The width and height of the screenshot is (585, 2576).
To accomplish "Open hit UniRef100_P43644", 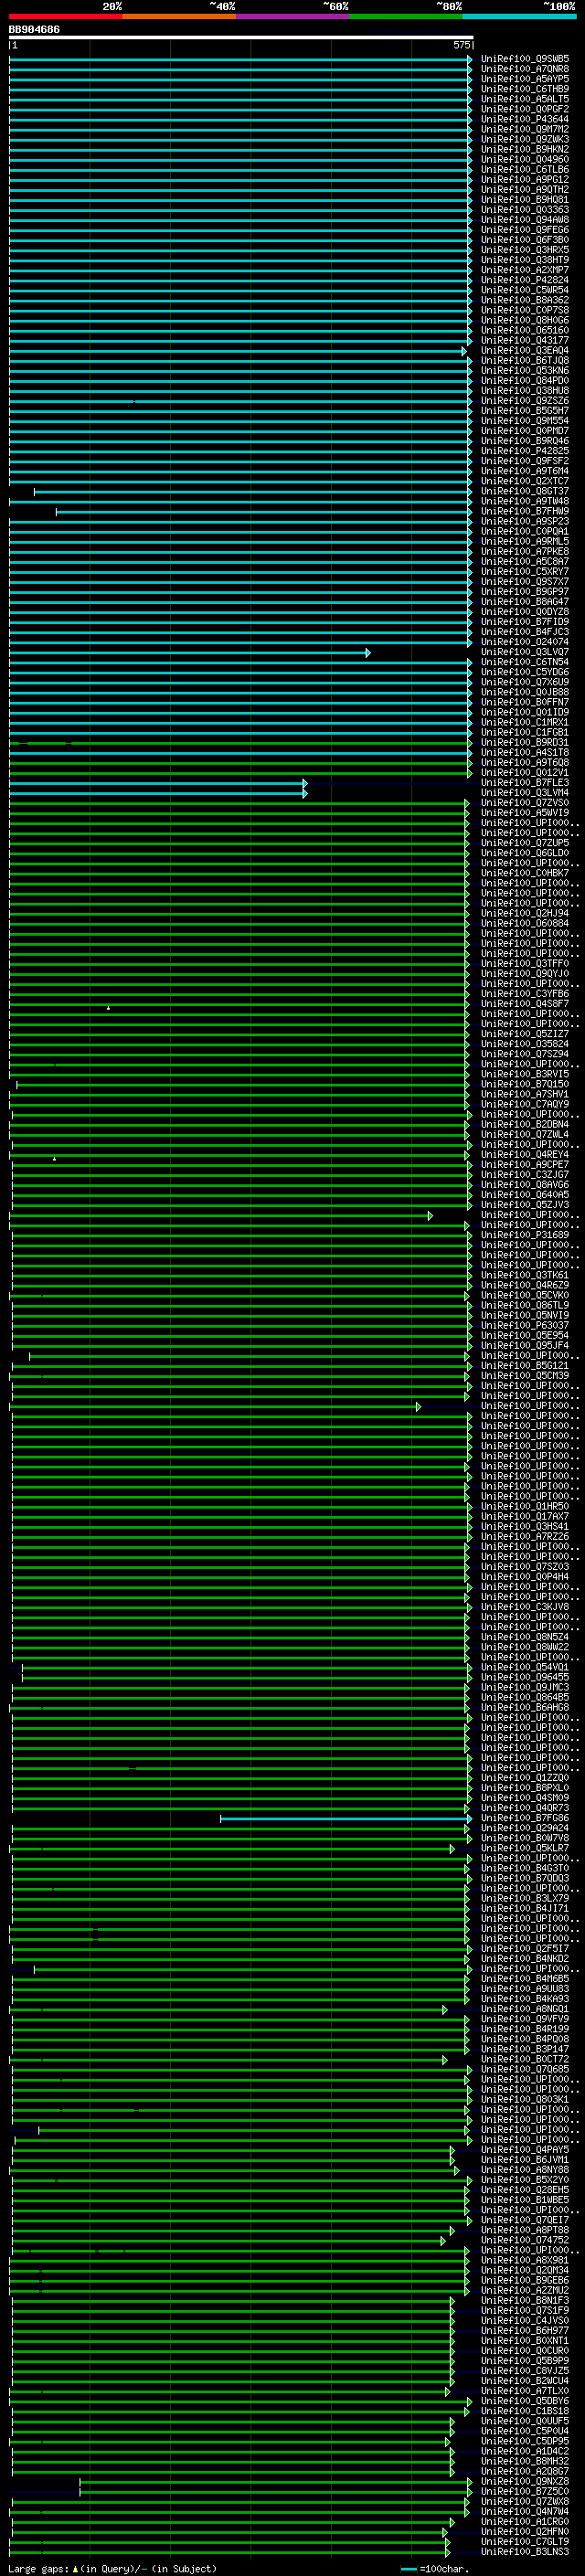I will tap(524, 119).
